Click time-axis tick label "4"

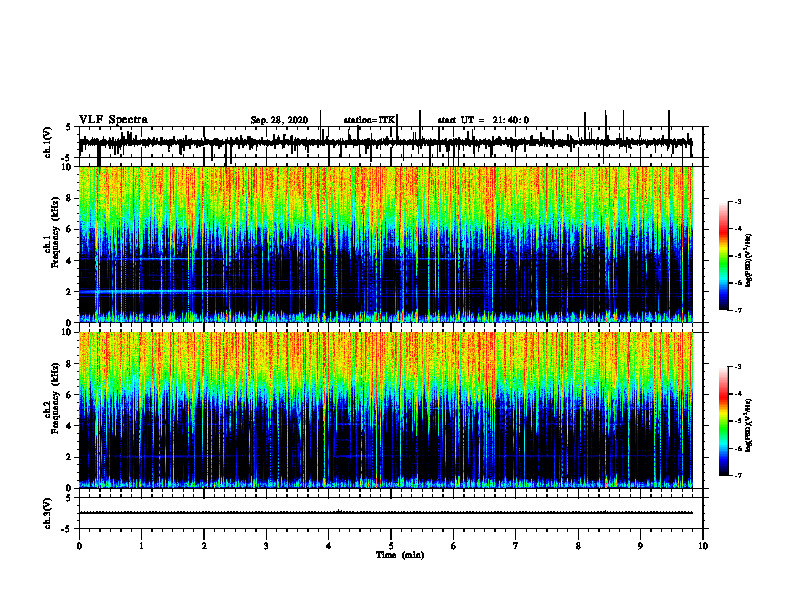329,546
